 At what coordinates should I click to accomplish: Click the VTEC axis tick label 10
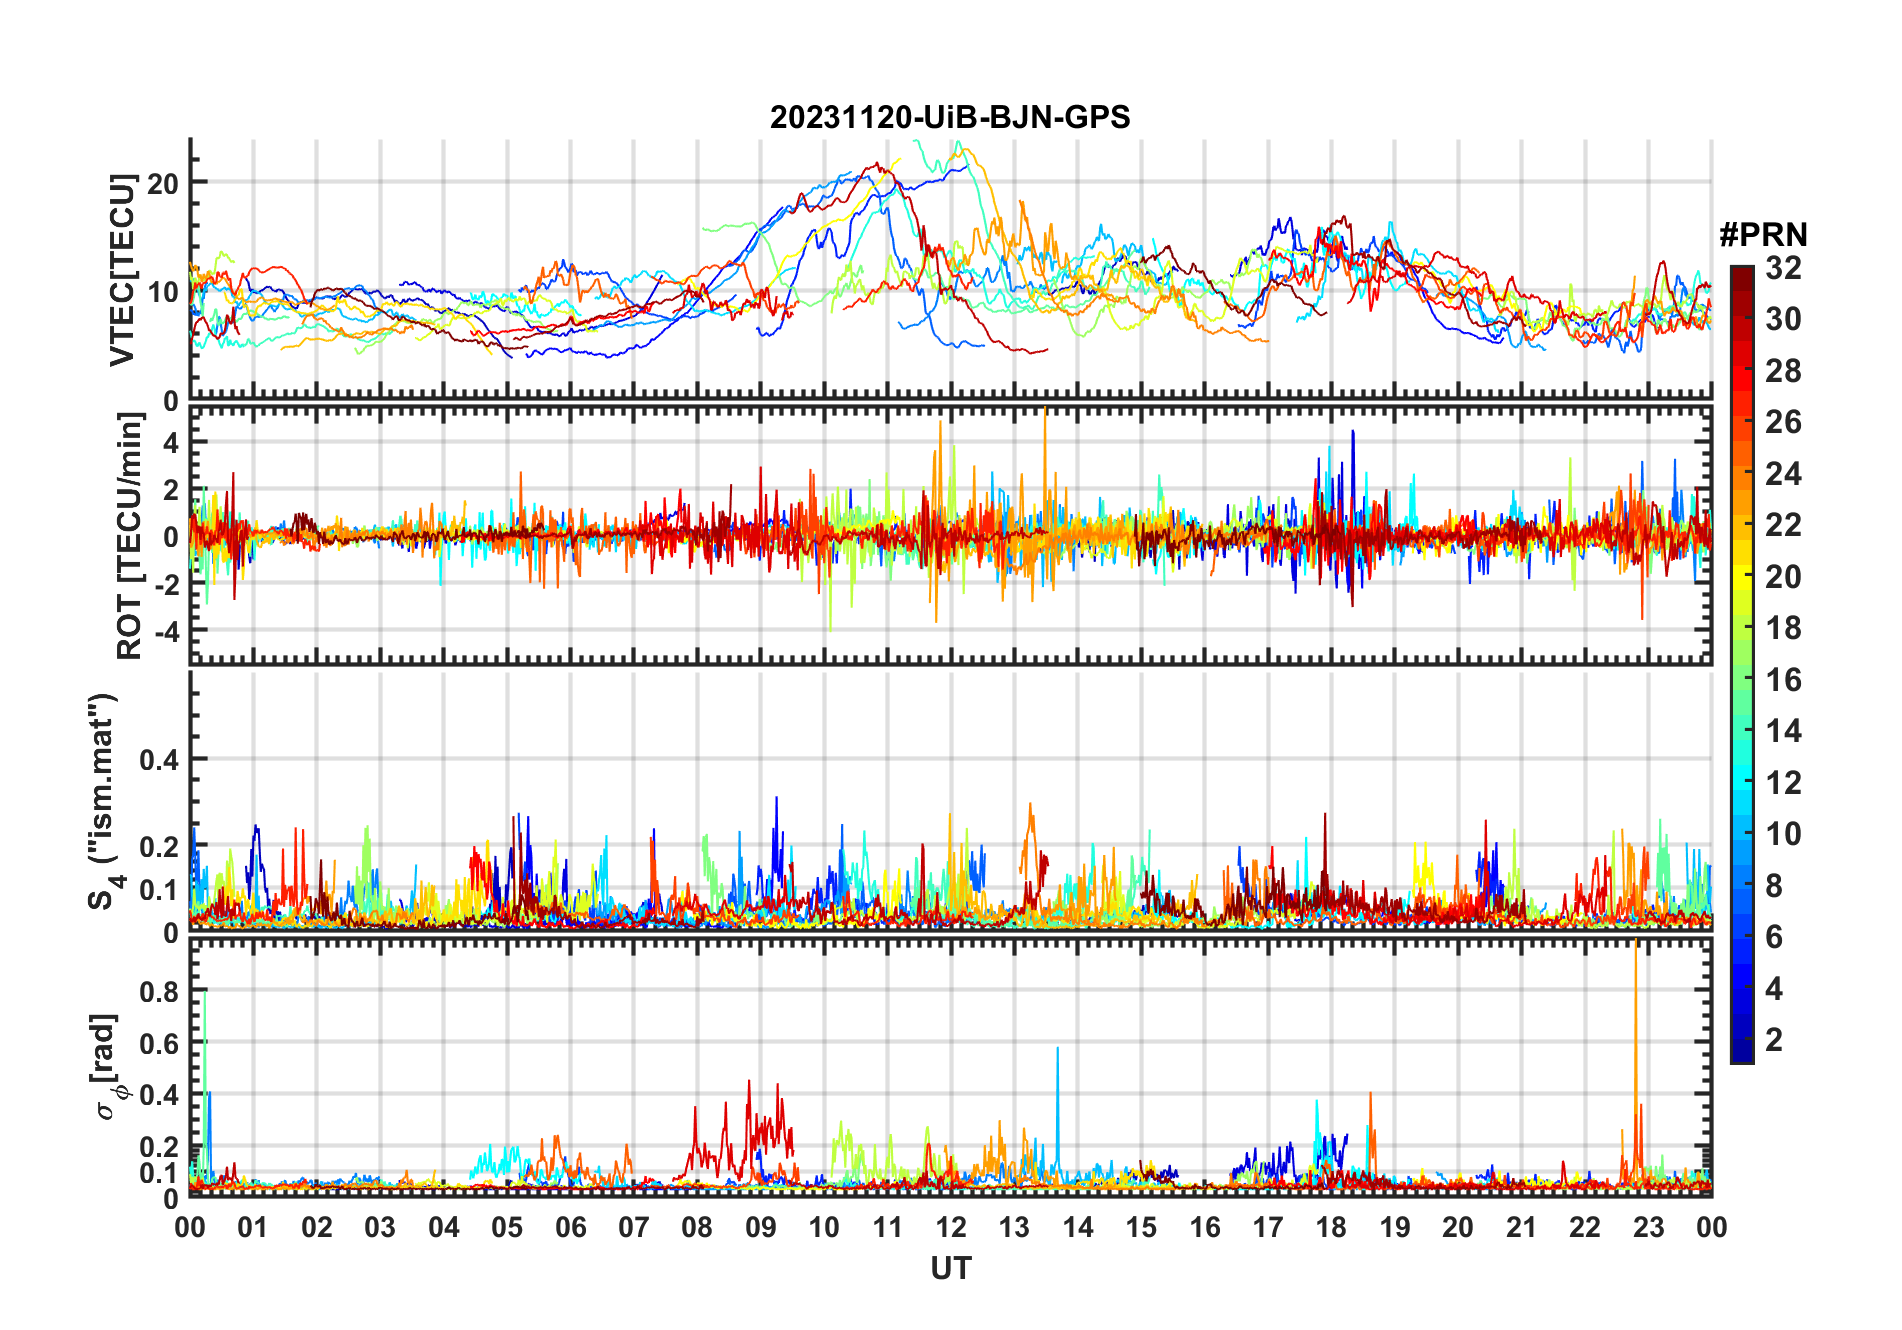pos(162,292)
